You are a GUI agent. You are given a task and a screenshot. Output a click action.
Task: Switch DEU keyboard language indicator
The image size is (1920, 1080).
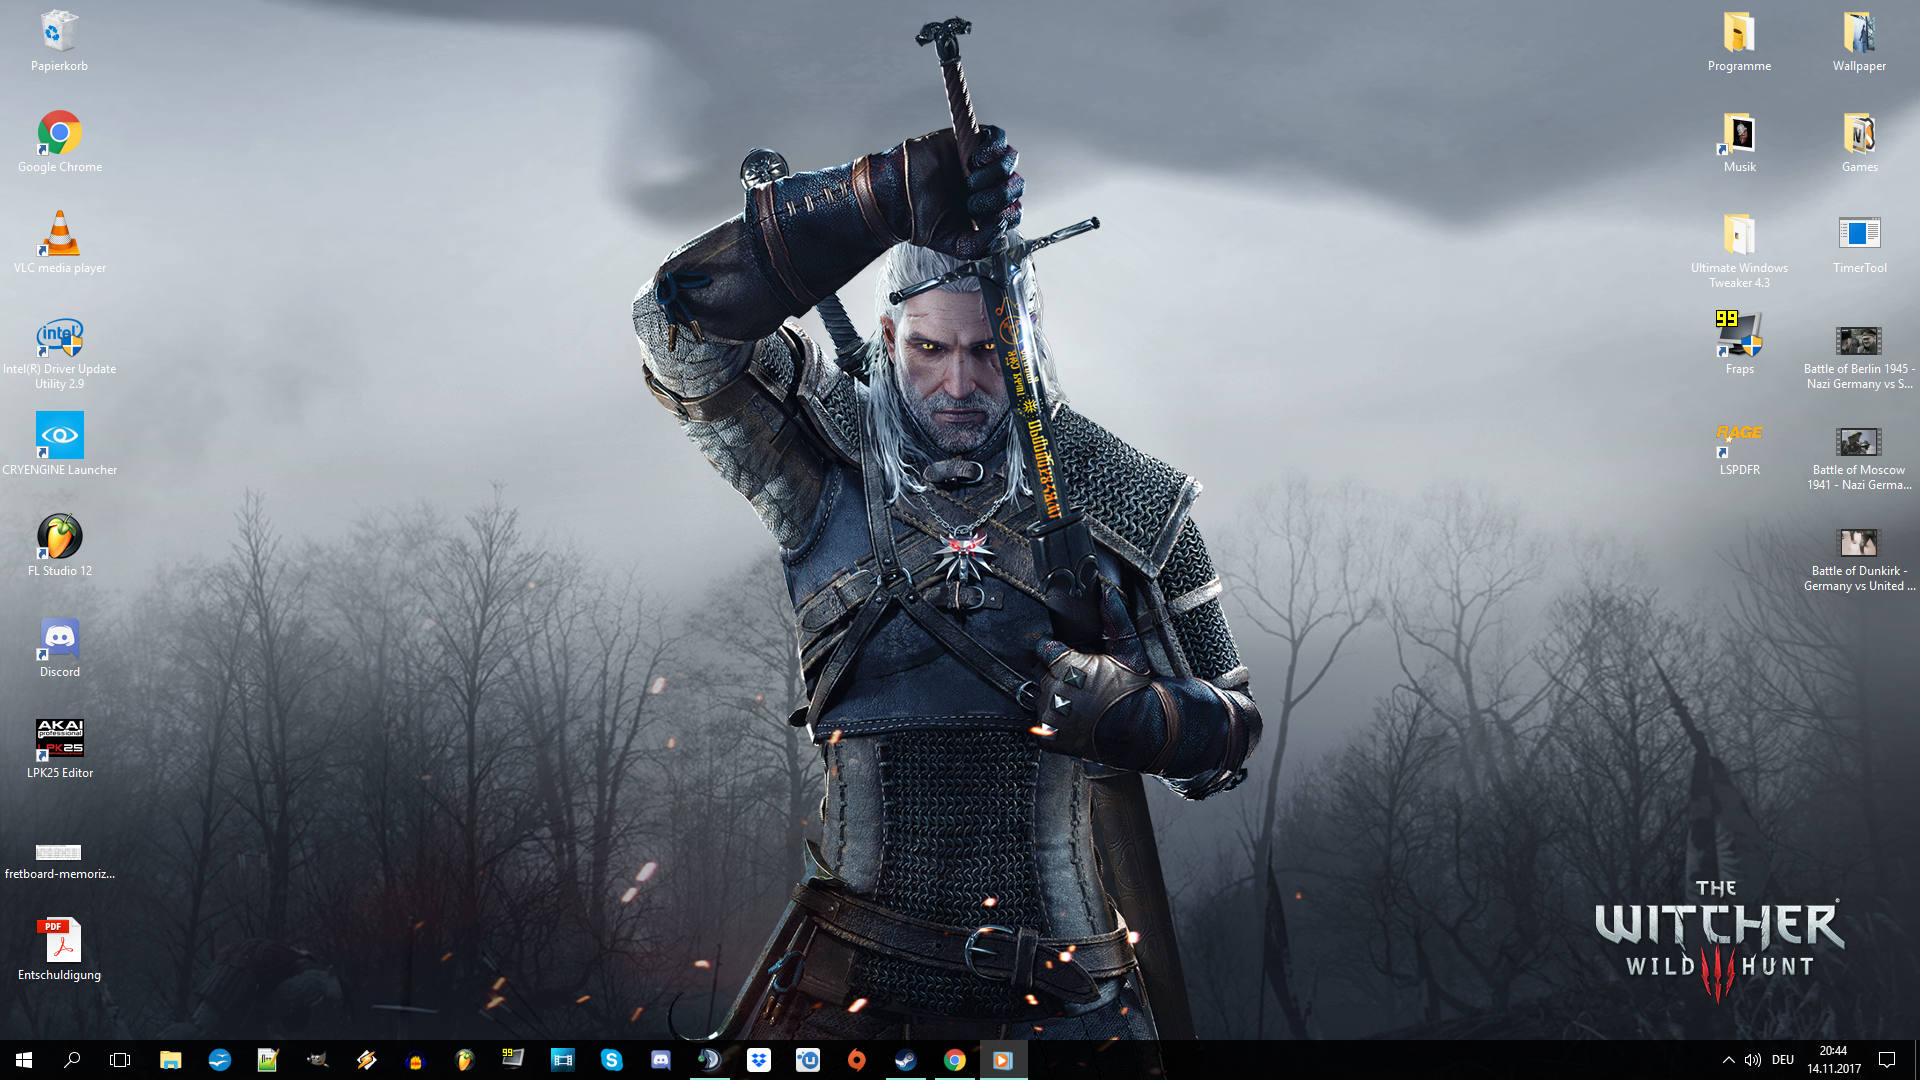pos(1783,1060)
